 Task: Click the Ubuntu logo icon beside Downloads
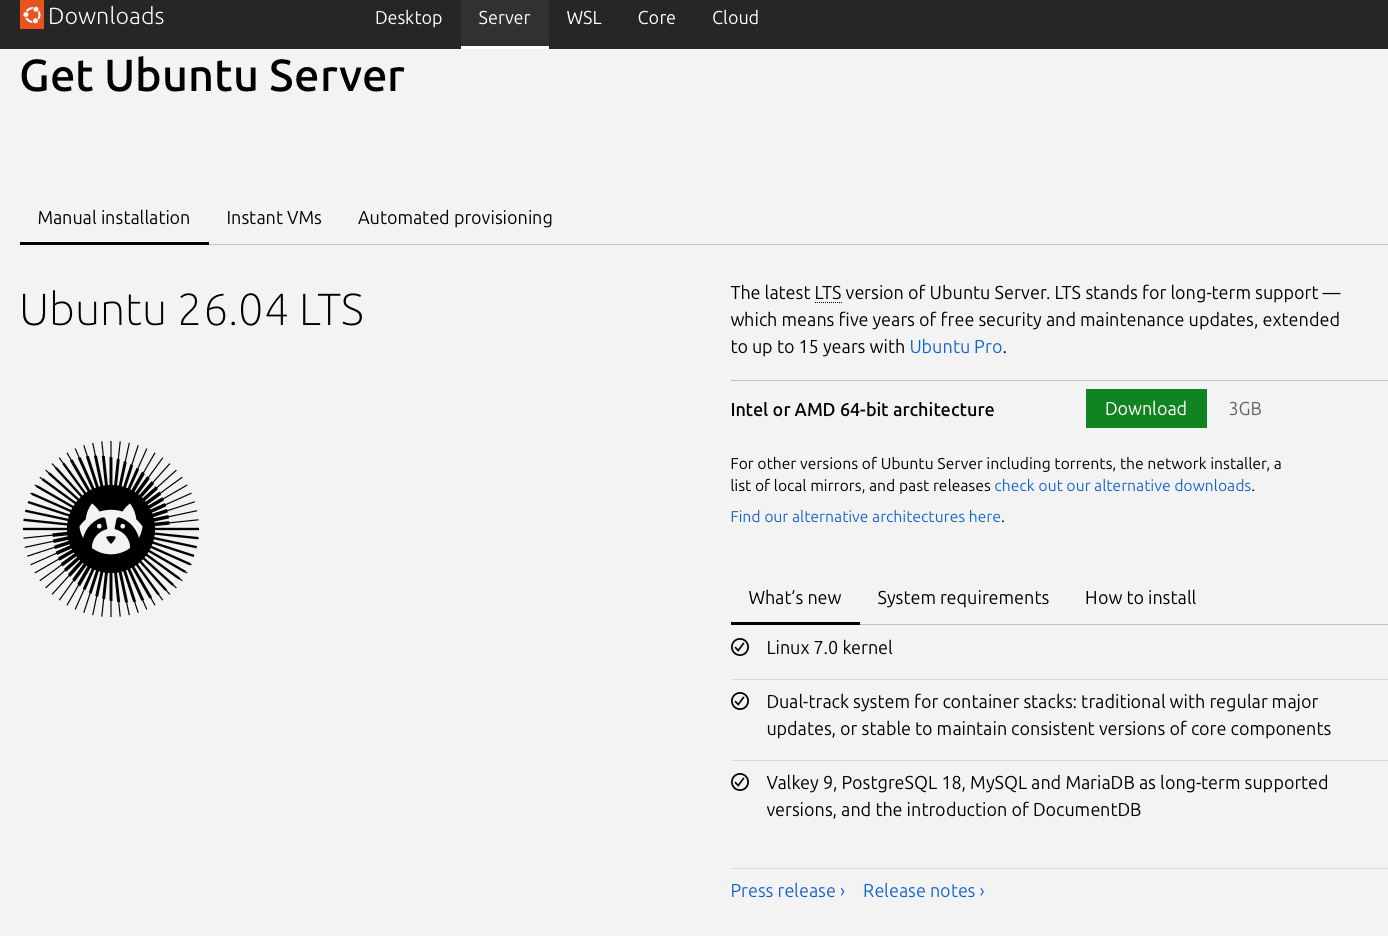(32, 15)
